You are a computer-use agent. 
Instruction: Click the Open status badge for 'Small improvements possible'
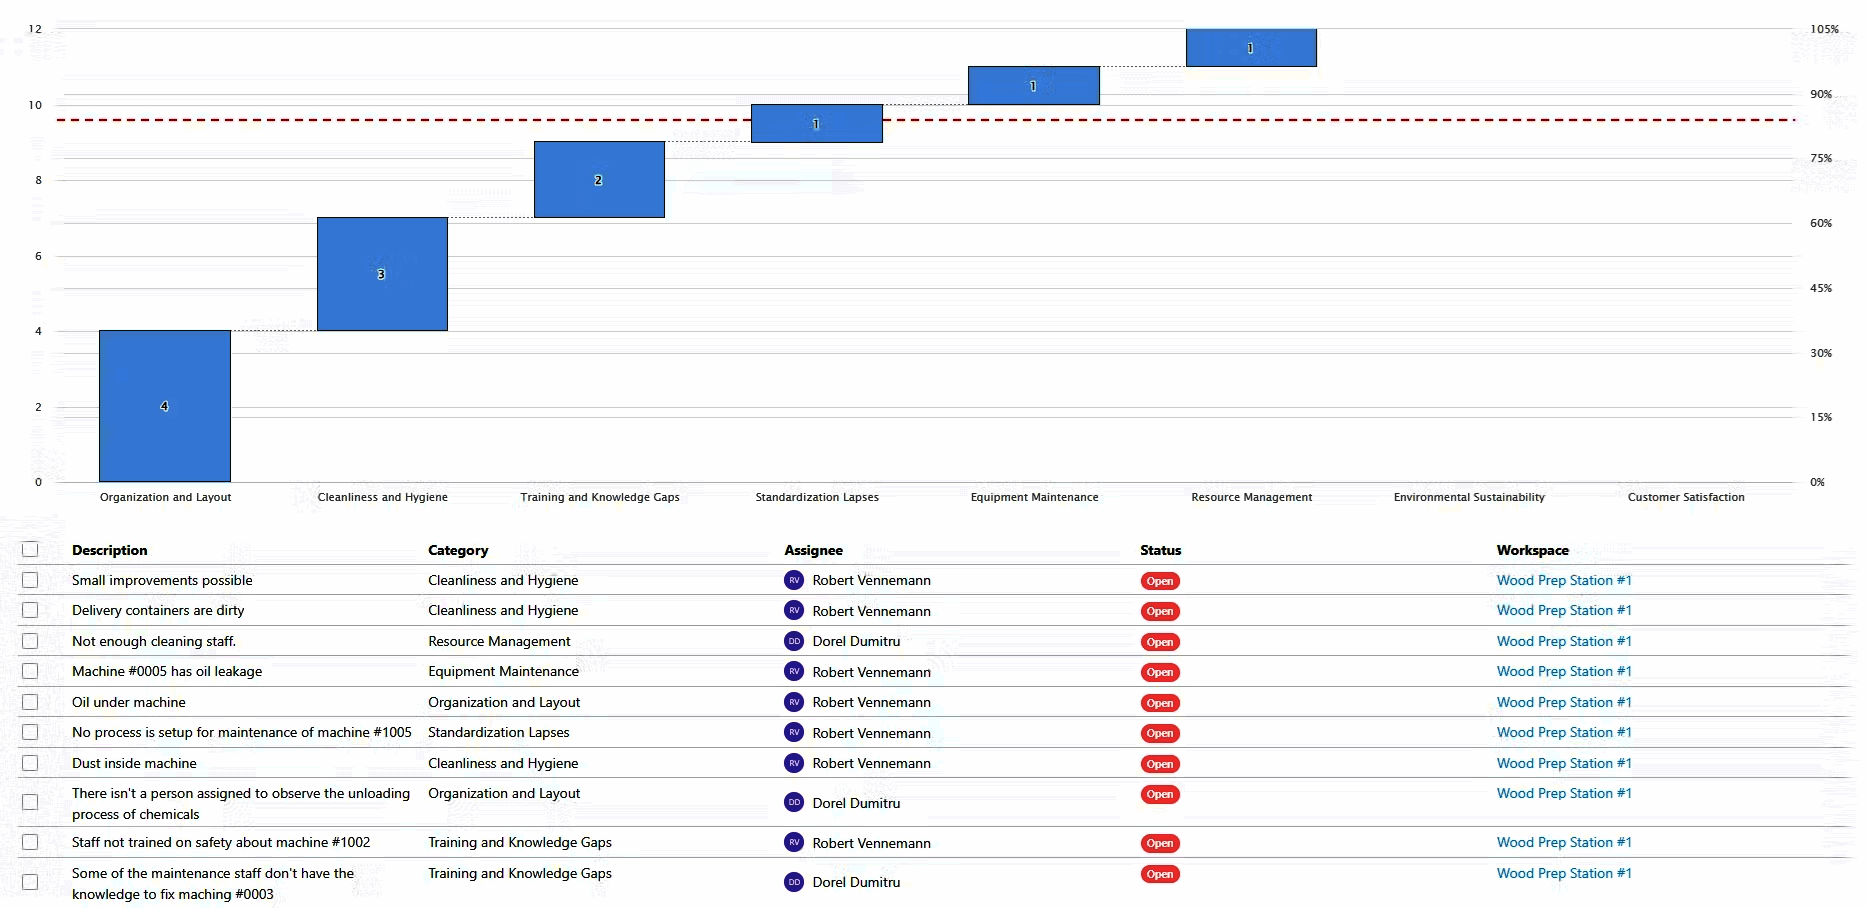1160,581
